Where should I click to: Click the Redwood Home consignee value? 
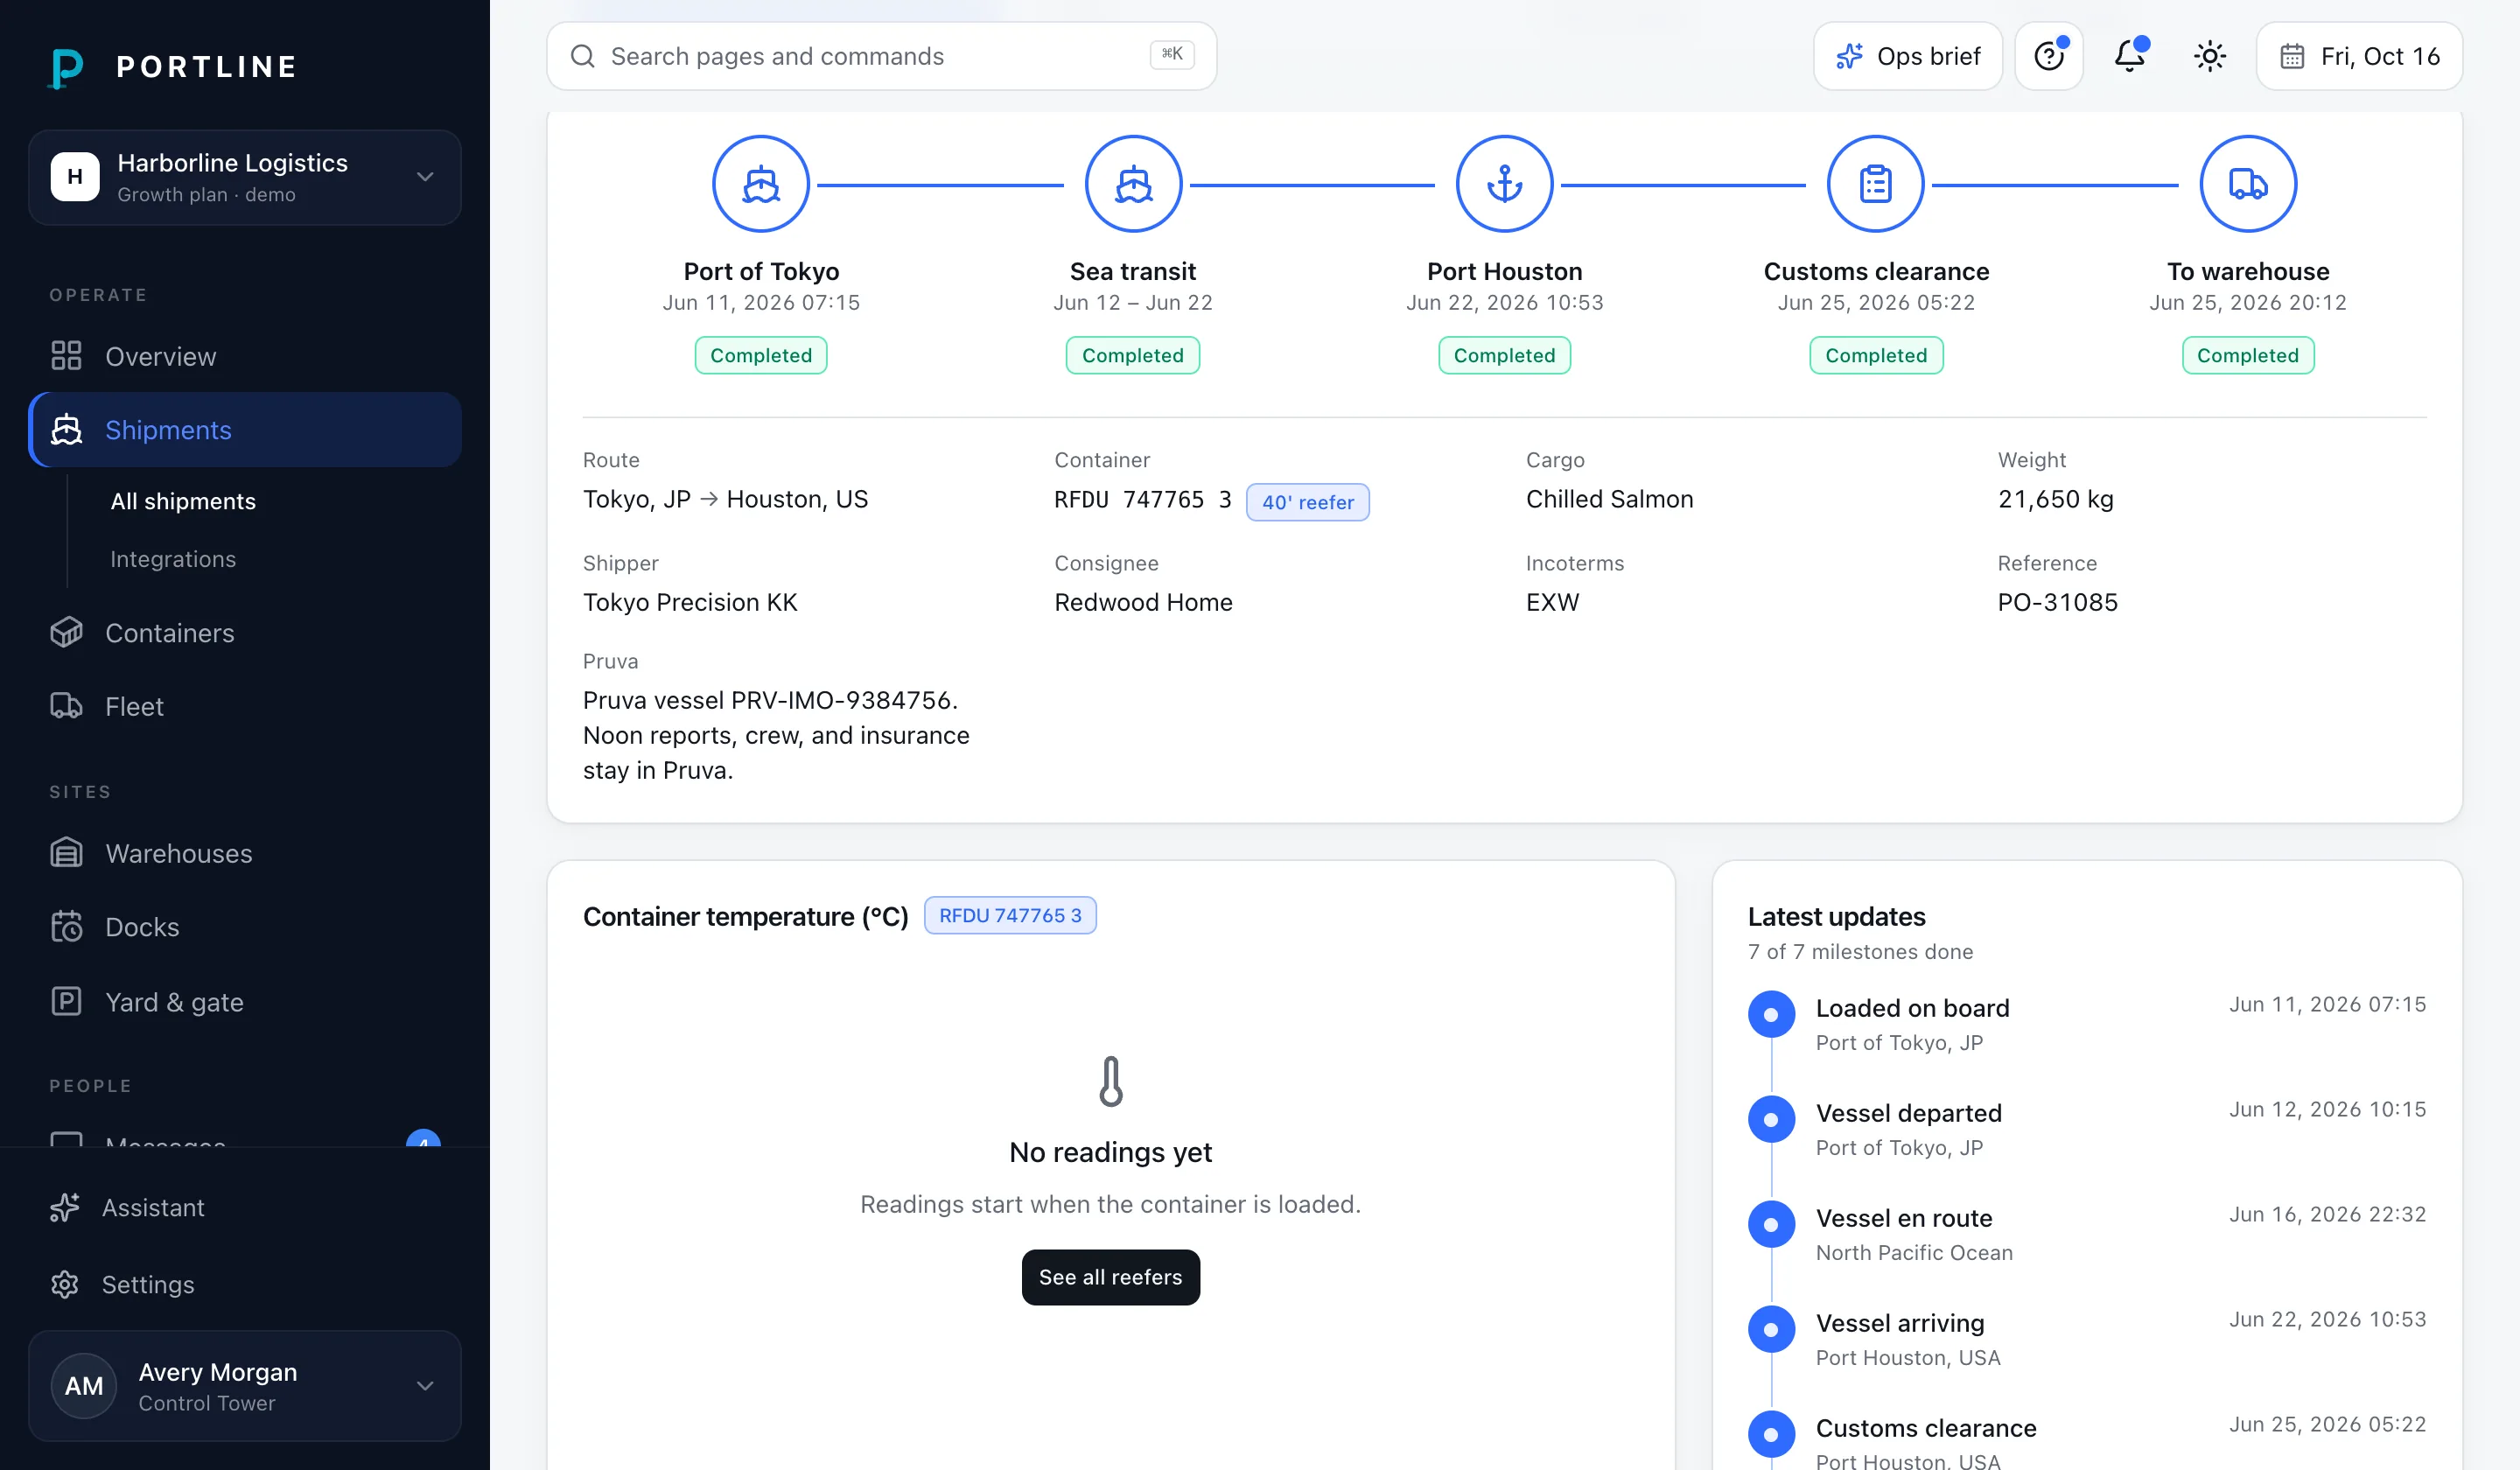point(1144,602)
